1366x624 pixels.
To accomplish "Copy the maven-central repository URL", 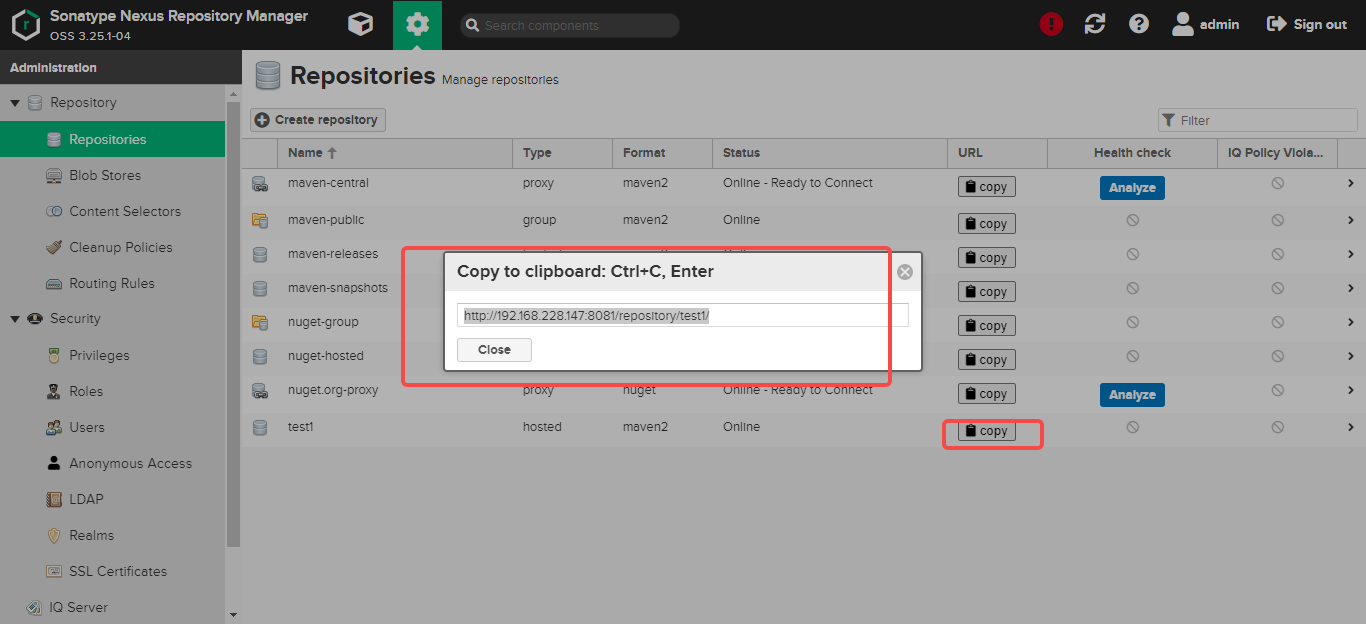I will coord(987,187).
